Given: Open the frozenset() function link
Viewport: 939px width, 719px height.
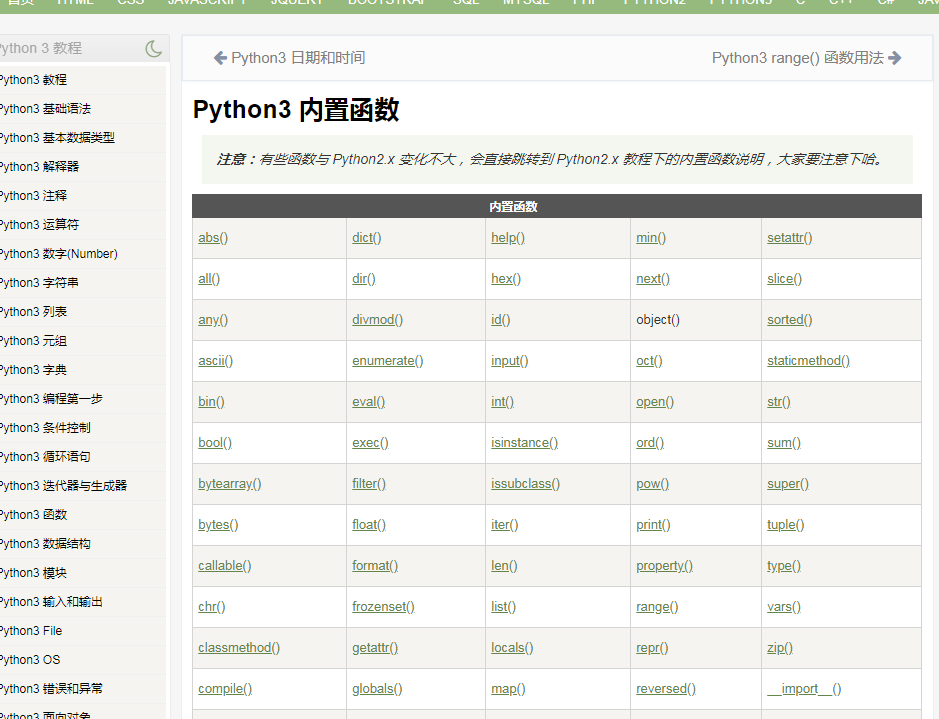Looking at the screenshot, I should click(383, 607).
